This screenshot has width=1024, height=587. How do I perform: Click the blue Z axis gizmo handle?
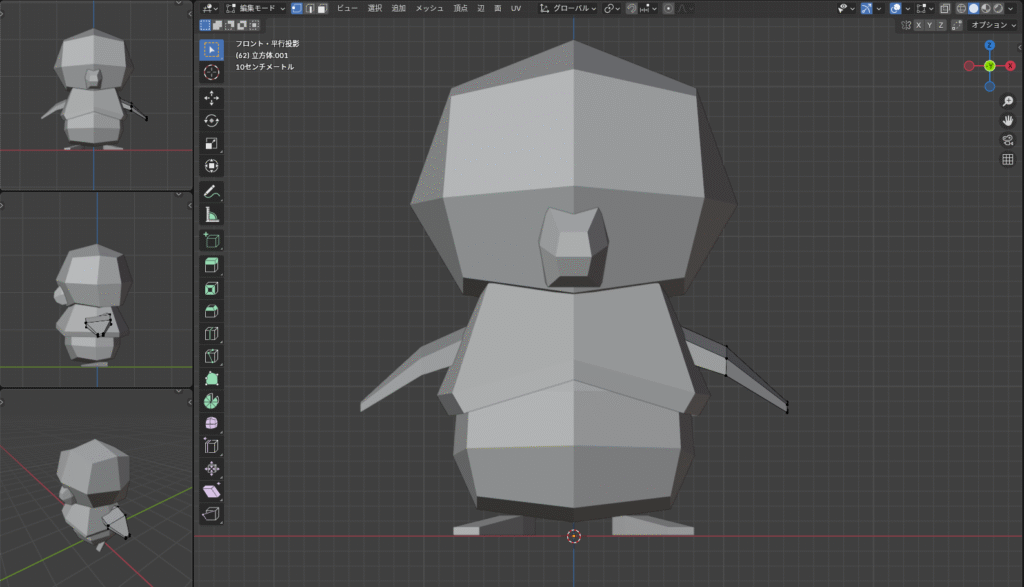tap(989, 46)
